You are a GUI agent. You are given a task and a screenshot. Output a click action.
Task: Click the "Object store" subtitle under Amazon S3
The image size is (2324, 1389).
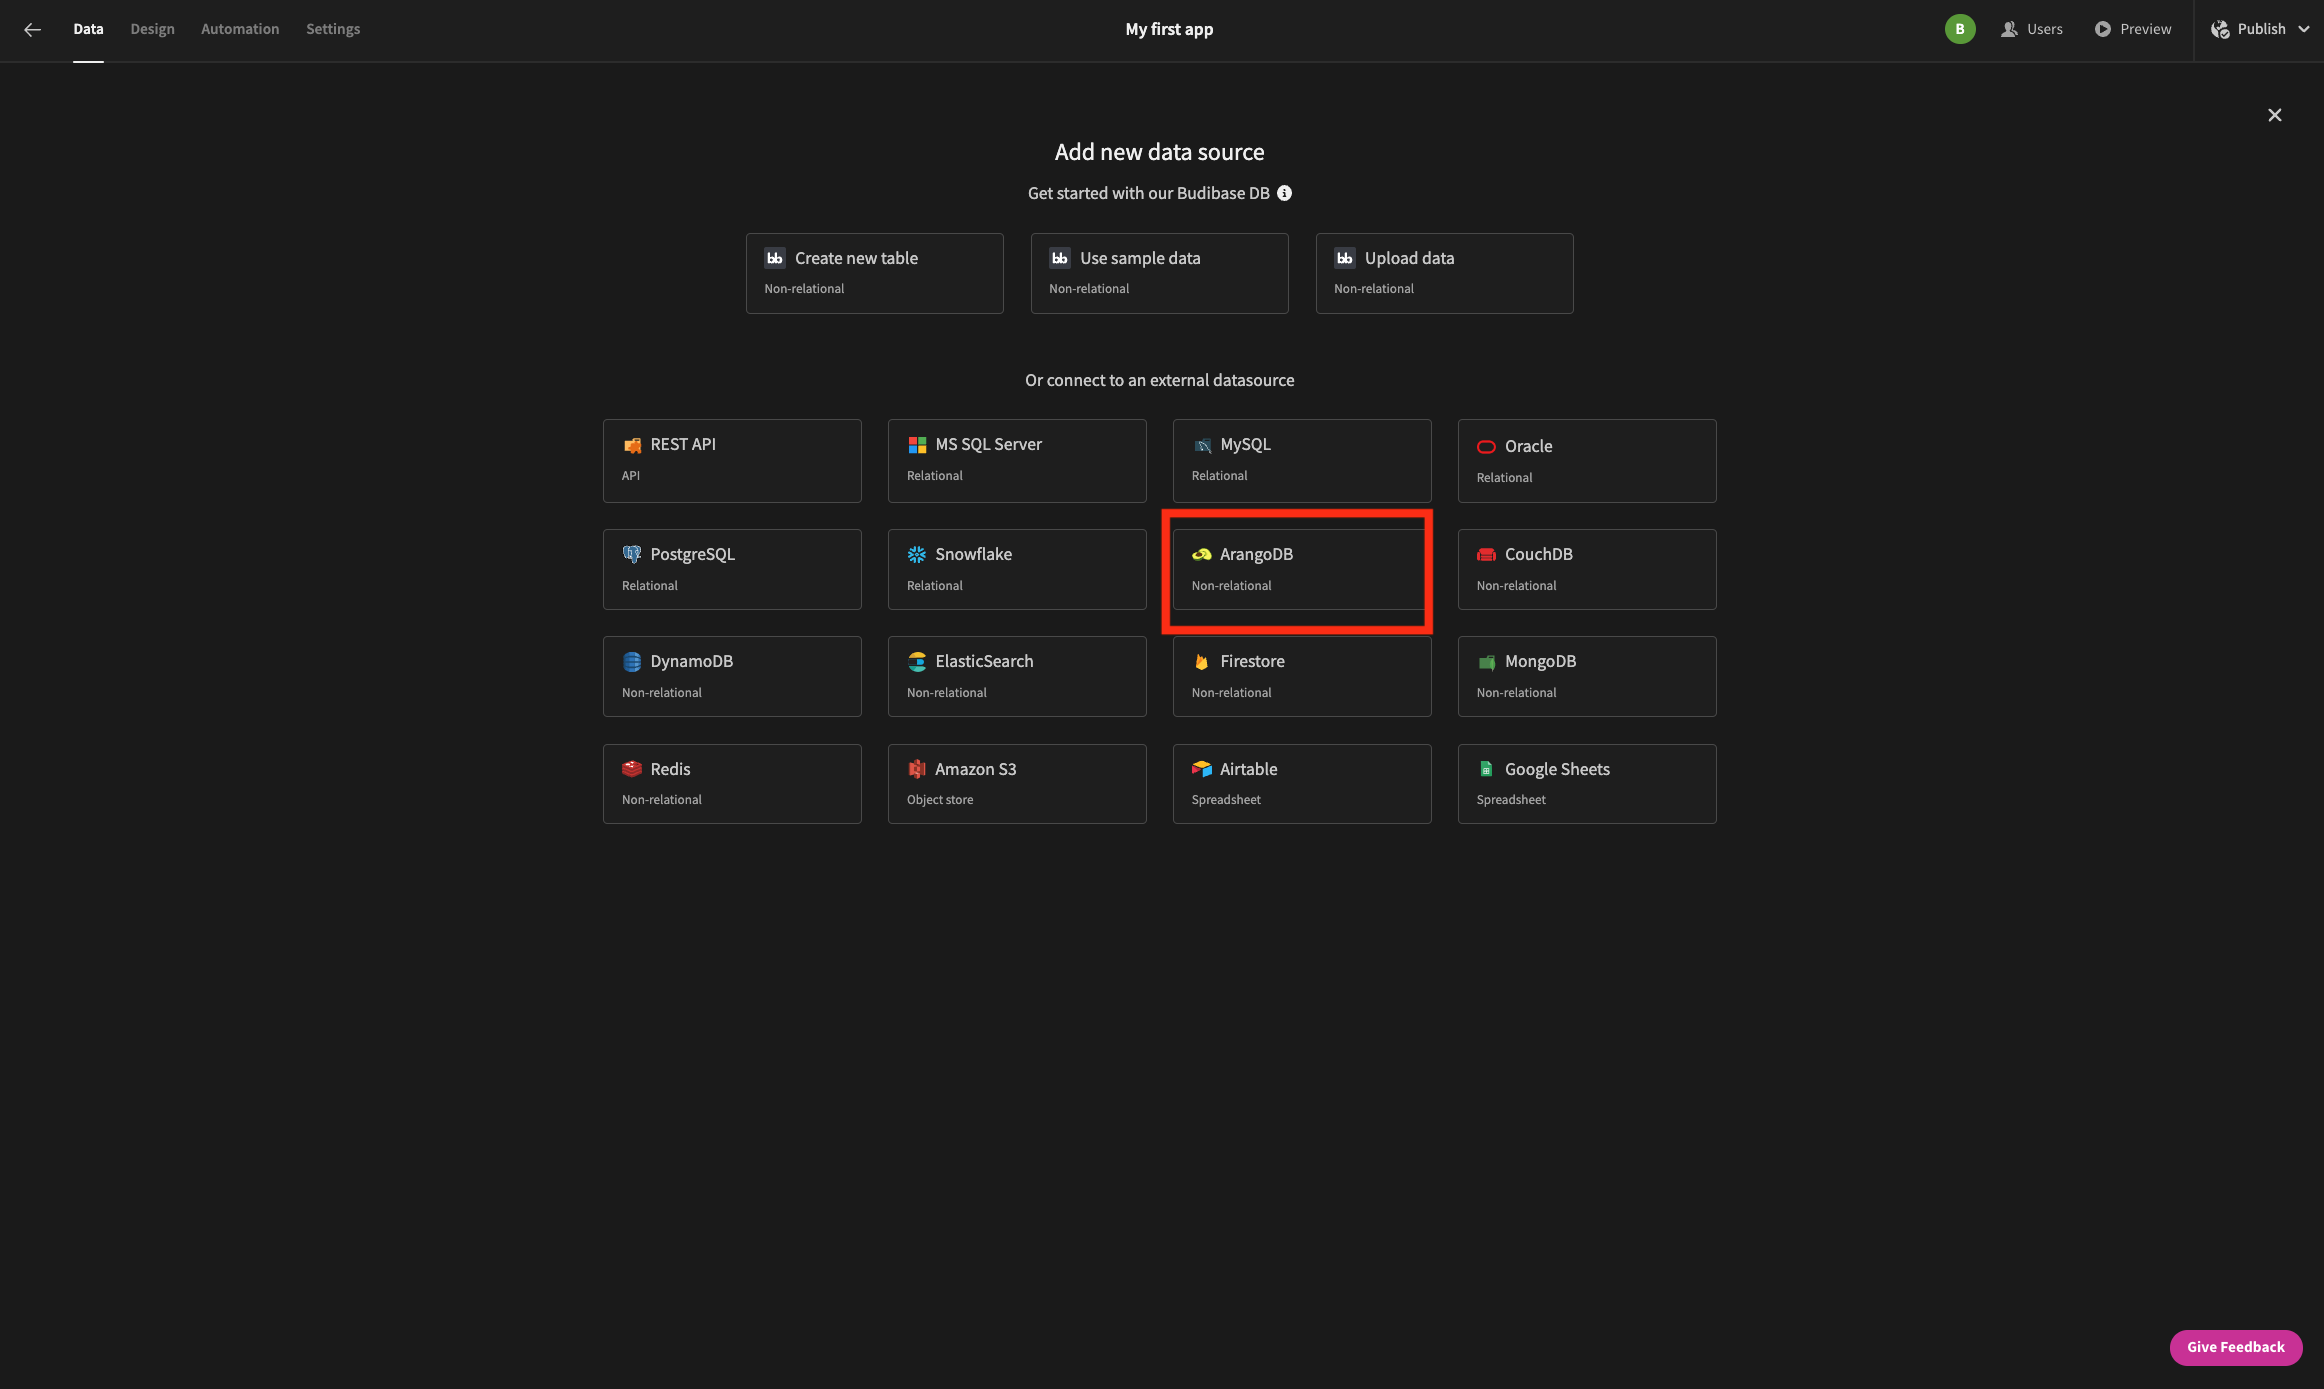[940, 800]
